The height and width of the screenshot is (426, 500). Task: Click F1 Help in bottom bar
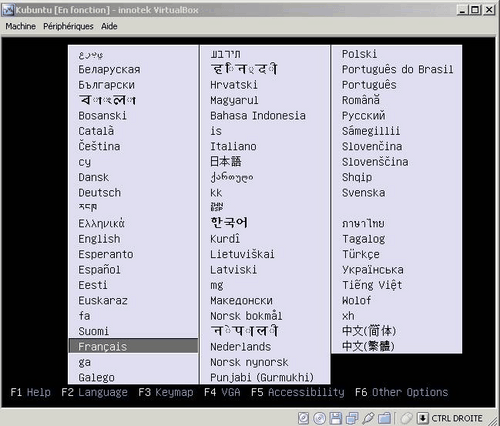pos(30,392)
